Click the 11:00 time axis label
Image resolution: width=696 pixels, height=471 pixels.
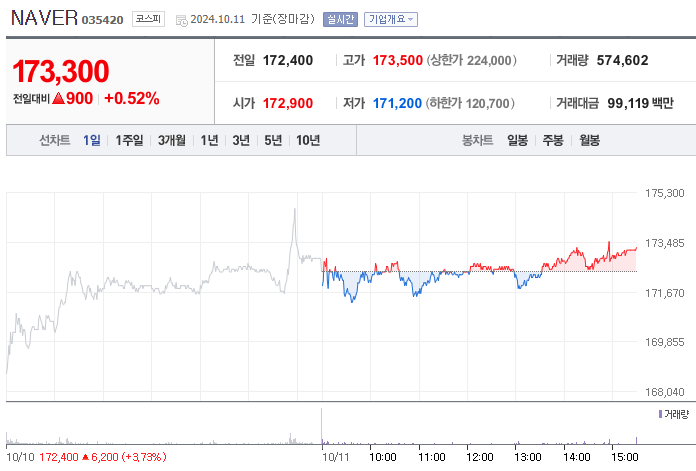(x=432, y=457)
